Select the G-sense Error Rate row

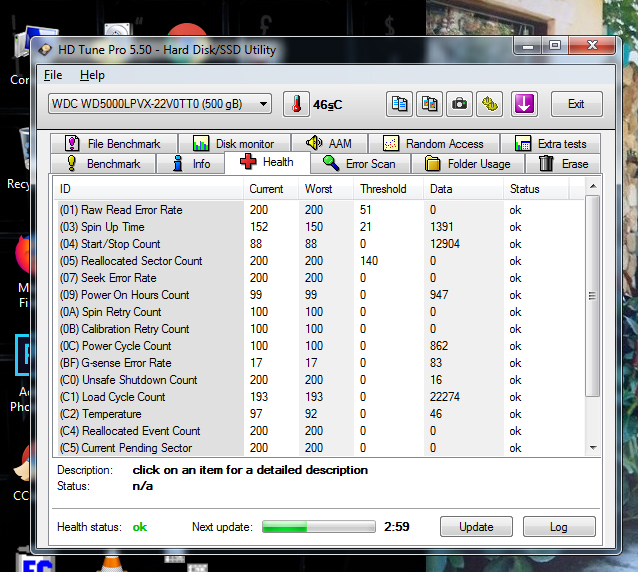319,363
